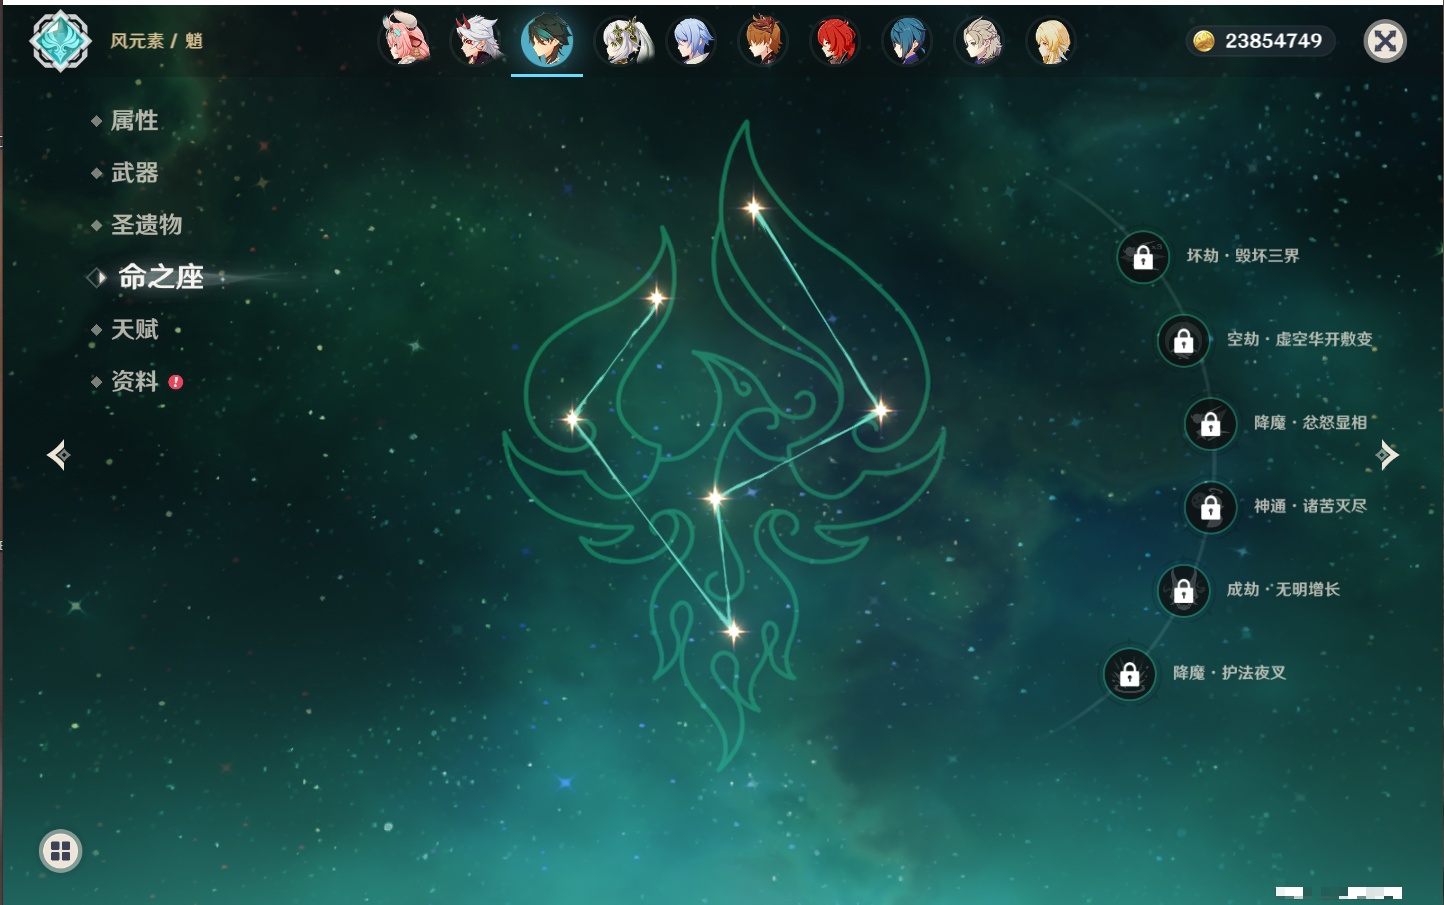Viewport: 1444px width, 905px height.
Task: Open the locked 坏劫·毁坏三界 constellation node
Action: coord(1143,257)
